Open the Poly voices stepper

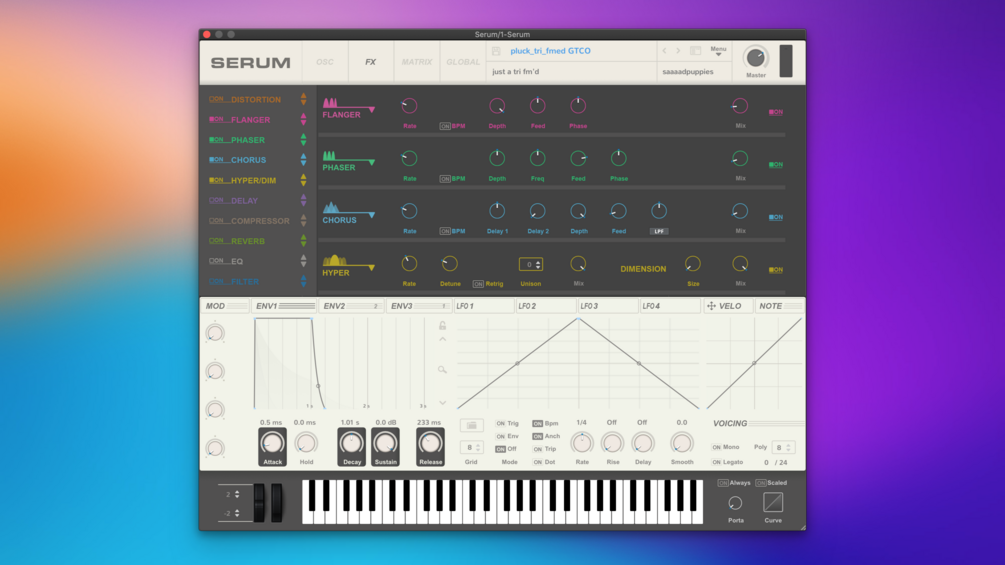click(x=783, y=448)
